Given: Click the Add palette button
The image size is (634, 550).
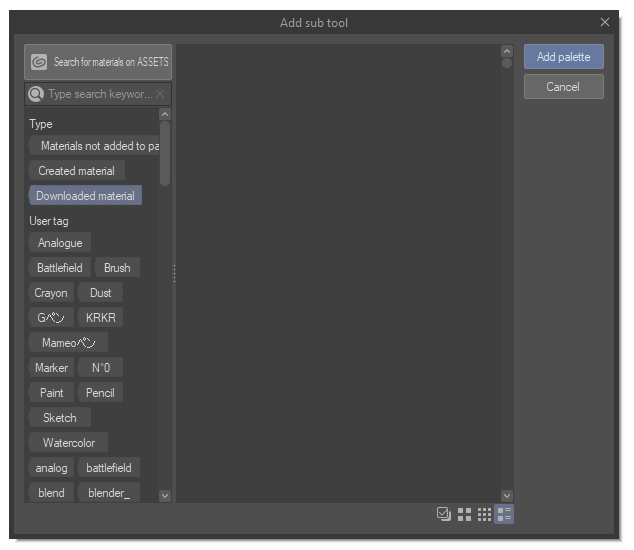Looking at the screenshot, I should (563, 57).
